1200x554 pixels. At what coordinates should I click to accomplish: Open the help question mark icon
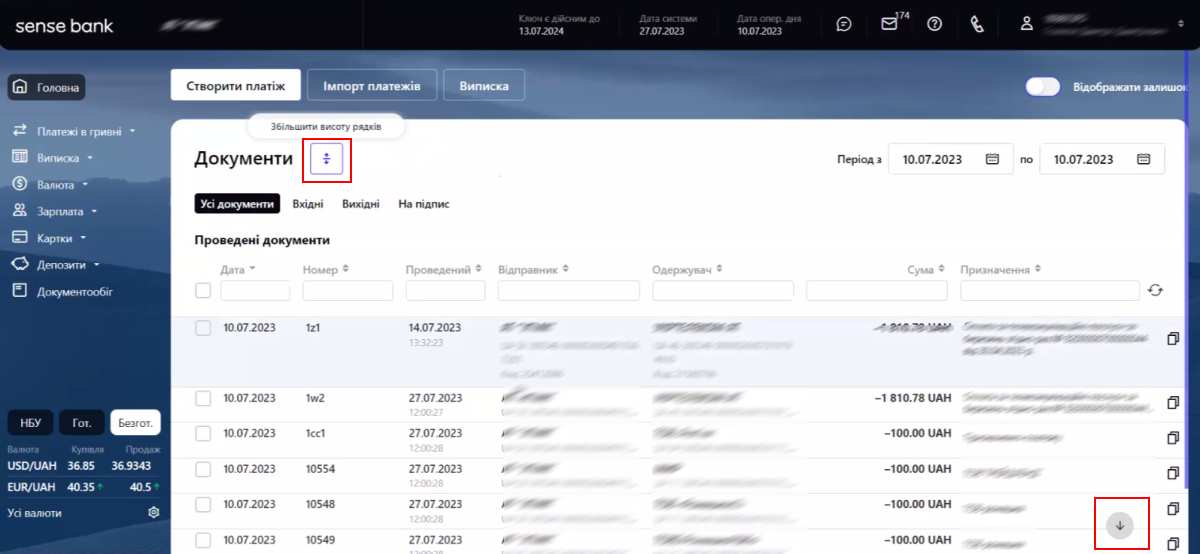pyautogui.click(x=935, y=24)
